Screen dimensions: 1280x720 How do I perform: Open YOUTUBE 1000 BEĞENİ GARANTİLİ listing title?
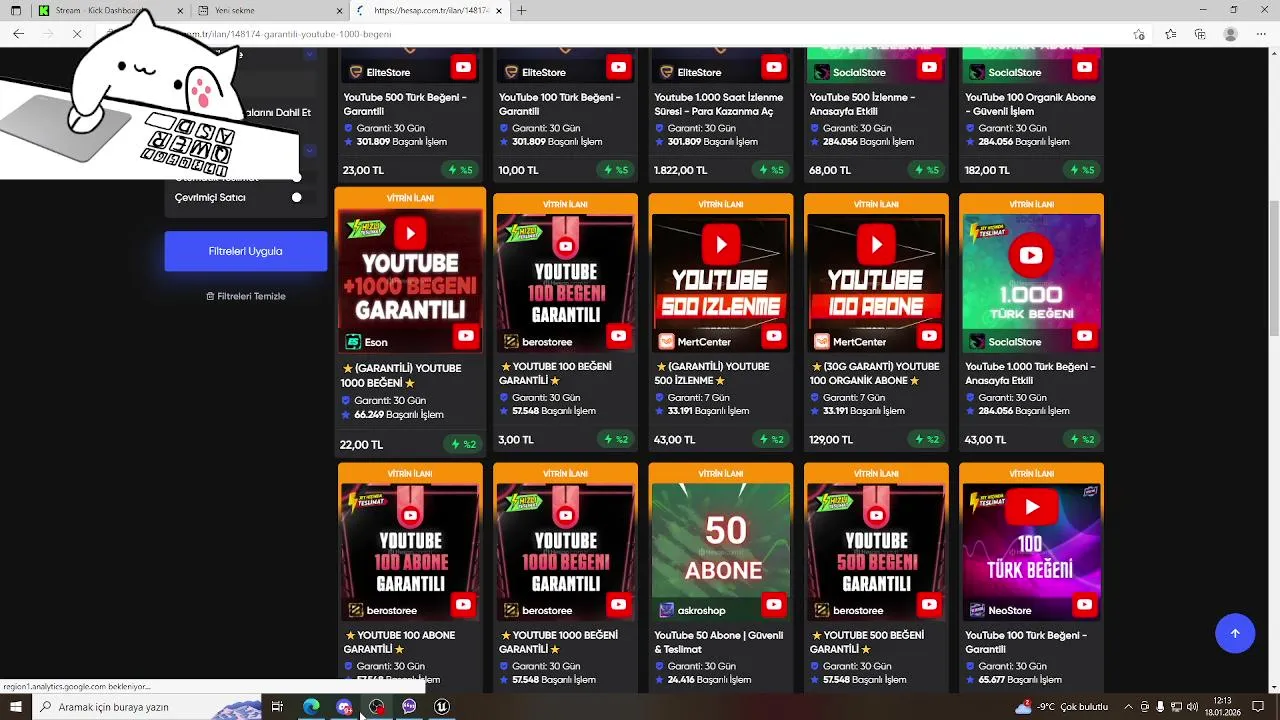tap(558, 642)
